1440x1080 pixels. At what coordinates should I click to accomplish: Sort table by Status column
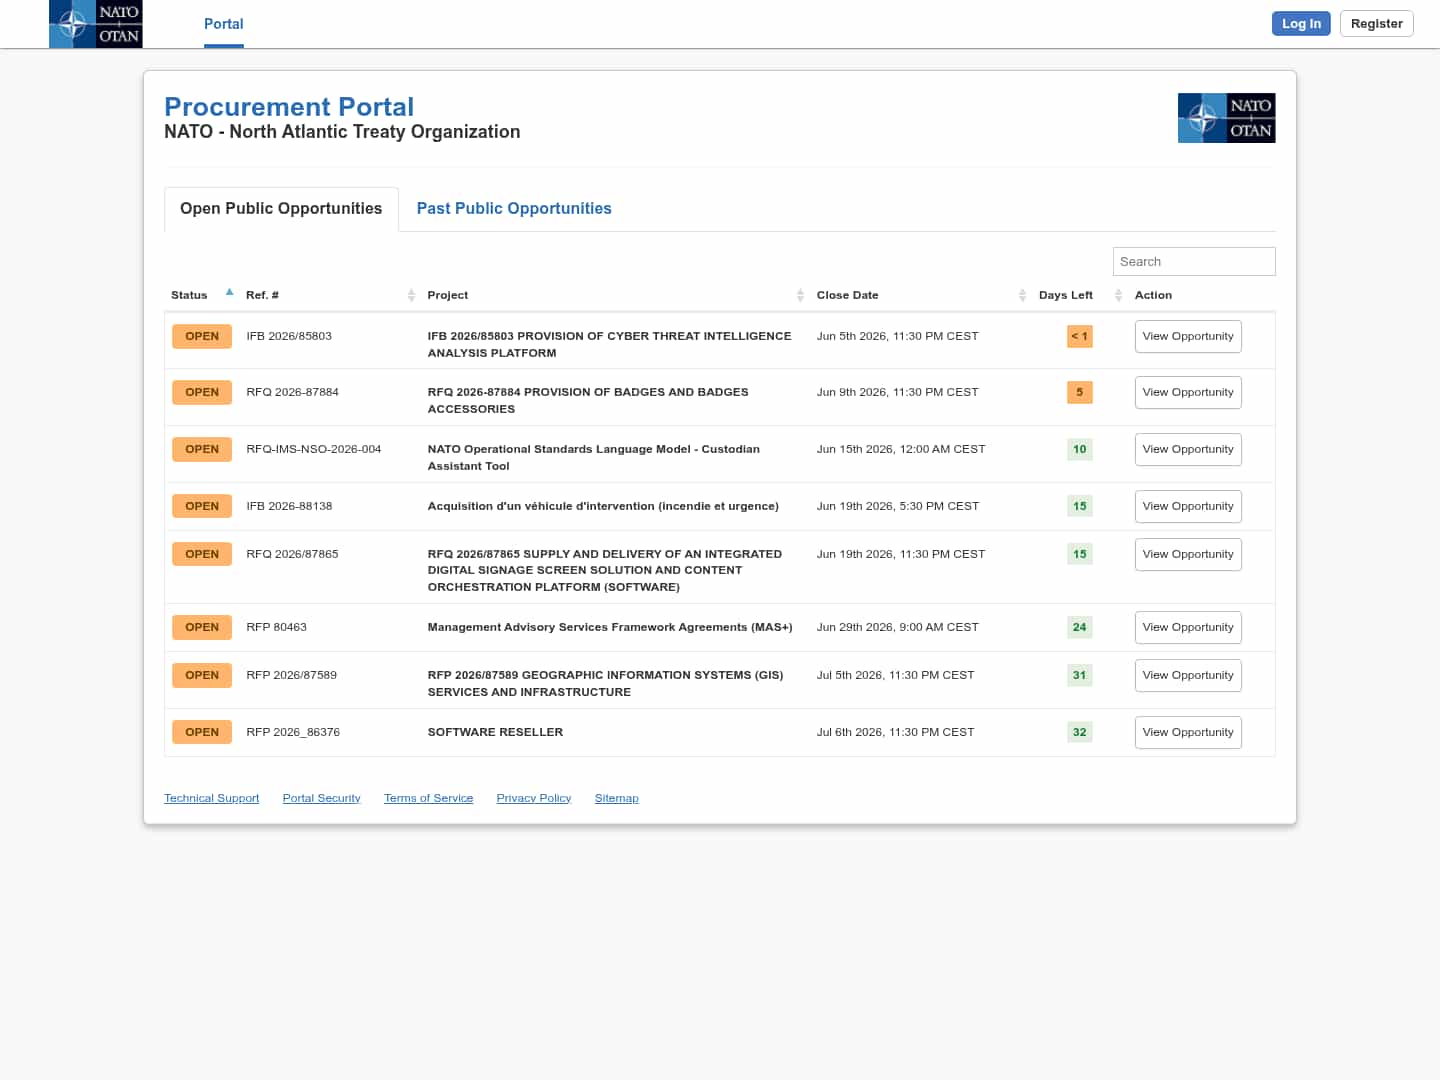(202, 295)
